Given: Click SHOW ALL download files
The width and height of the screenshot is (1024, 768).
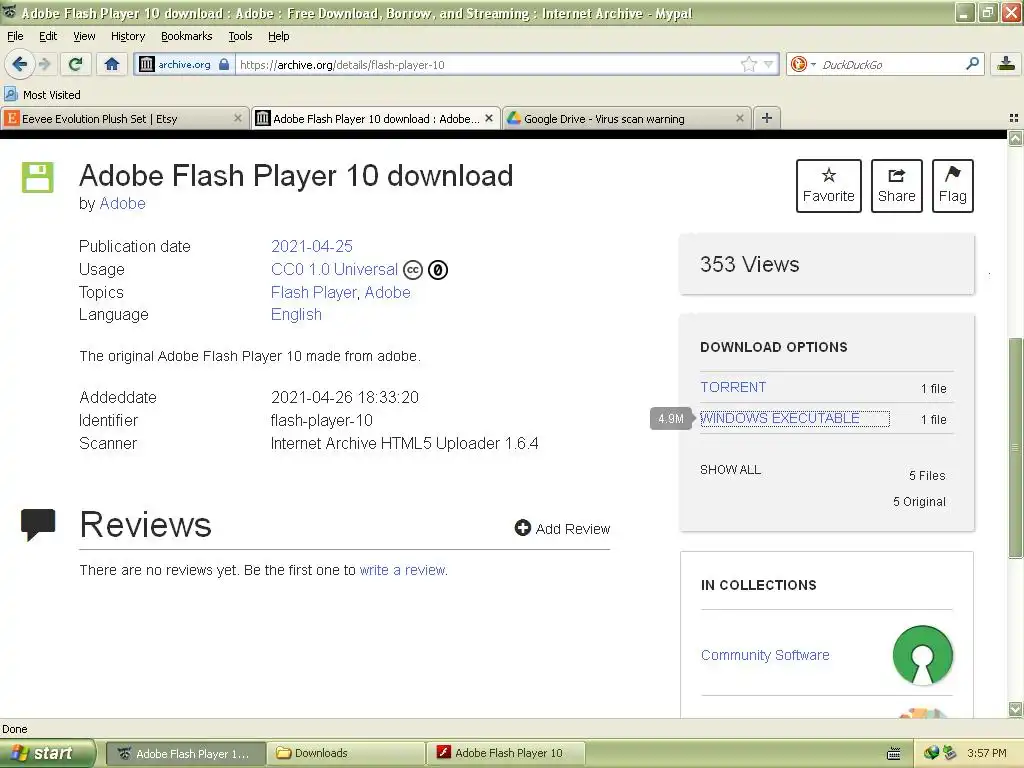Looking at the screenshot, I should (x=730, y=470).
